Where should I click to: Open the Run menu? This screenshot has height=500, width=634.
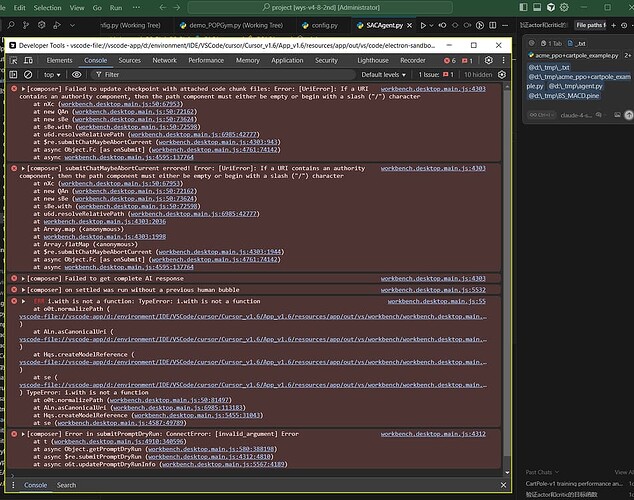[116, 8]
